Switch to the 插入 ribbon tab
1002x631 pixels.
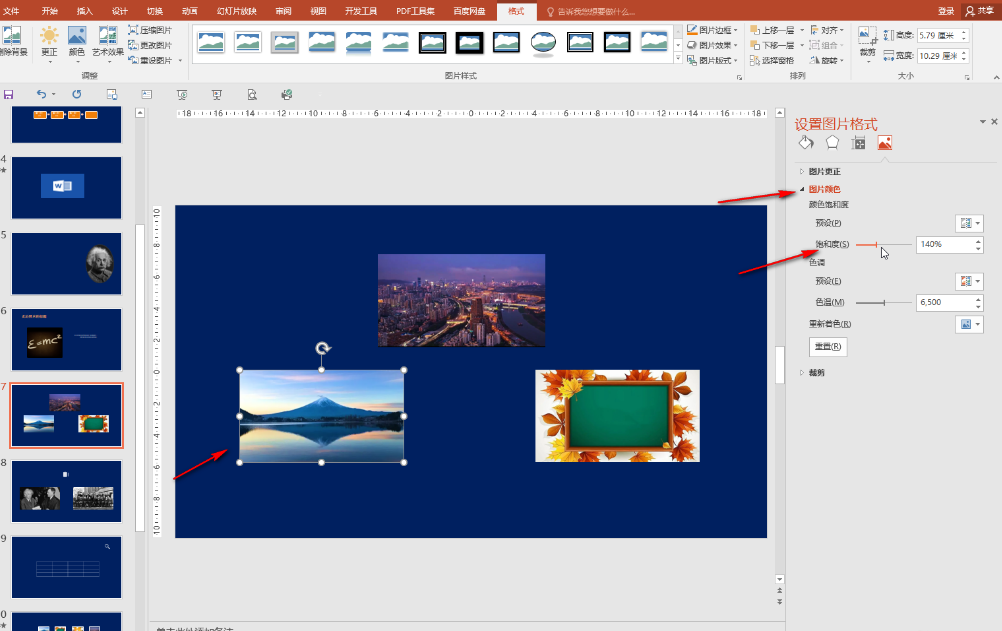85,10
